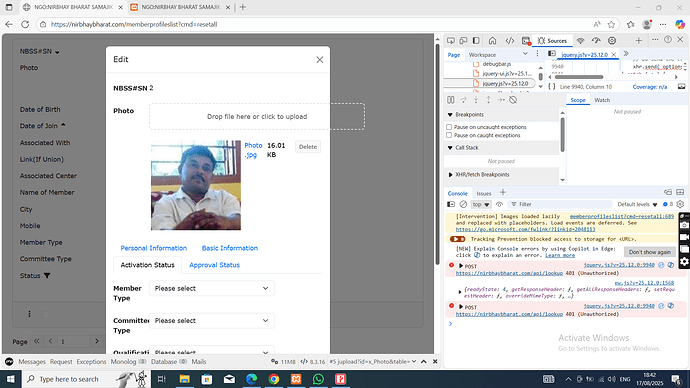This screenshot has width=690, height=388.
Task: Open Committee Type dropdown
Action: 212,321
